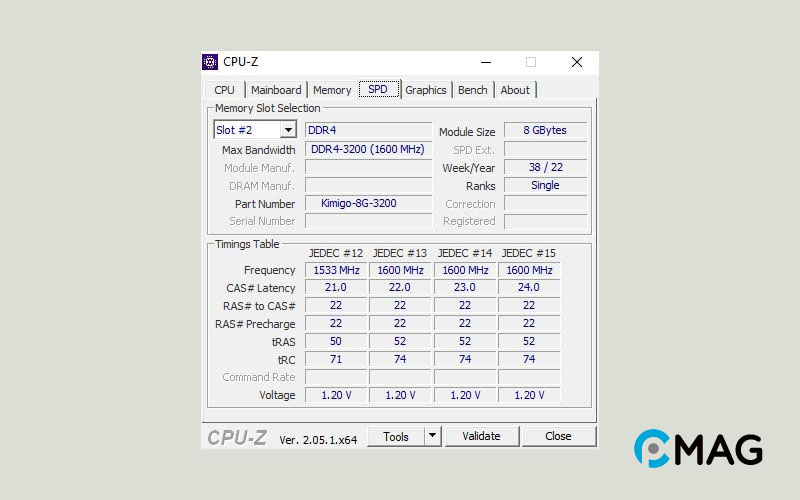Click the JEDEC #12 RAS# to CAS# 22 cell
800x500 pixels.
pos(336,305)
